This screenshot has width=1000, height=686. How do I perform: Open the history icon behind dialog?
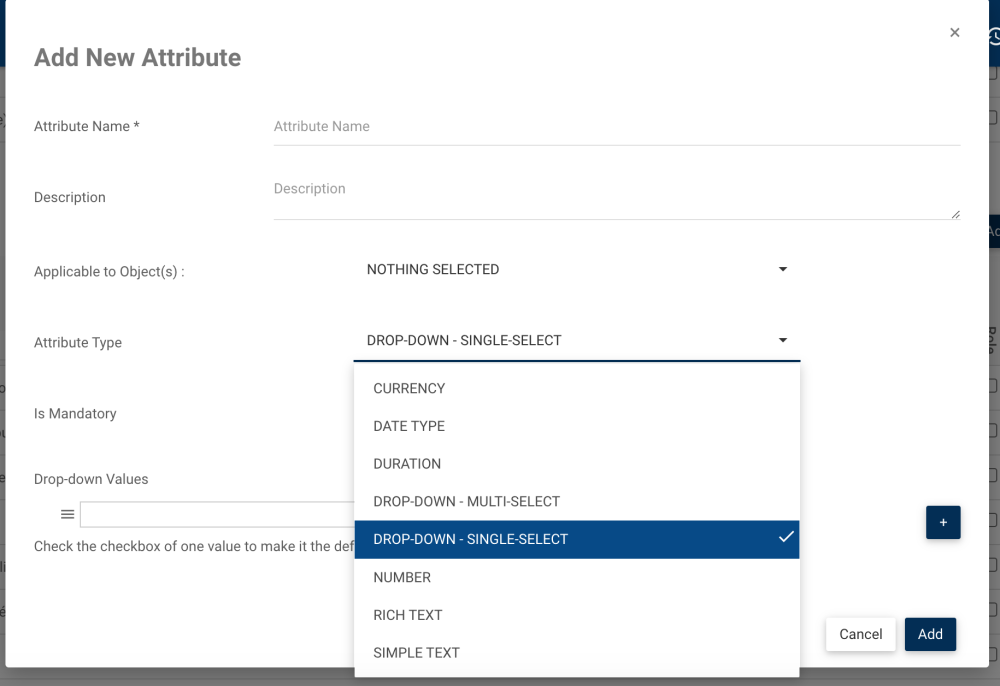994,37
